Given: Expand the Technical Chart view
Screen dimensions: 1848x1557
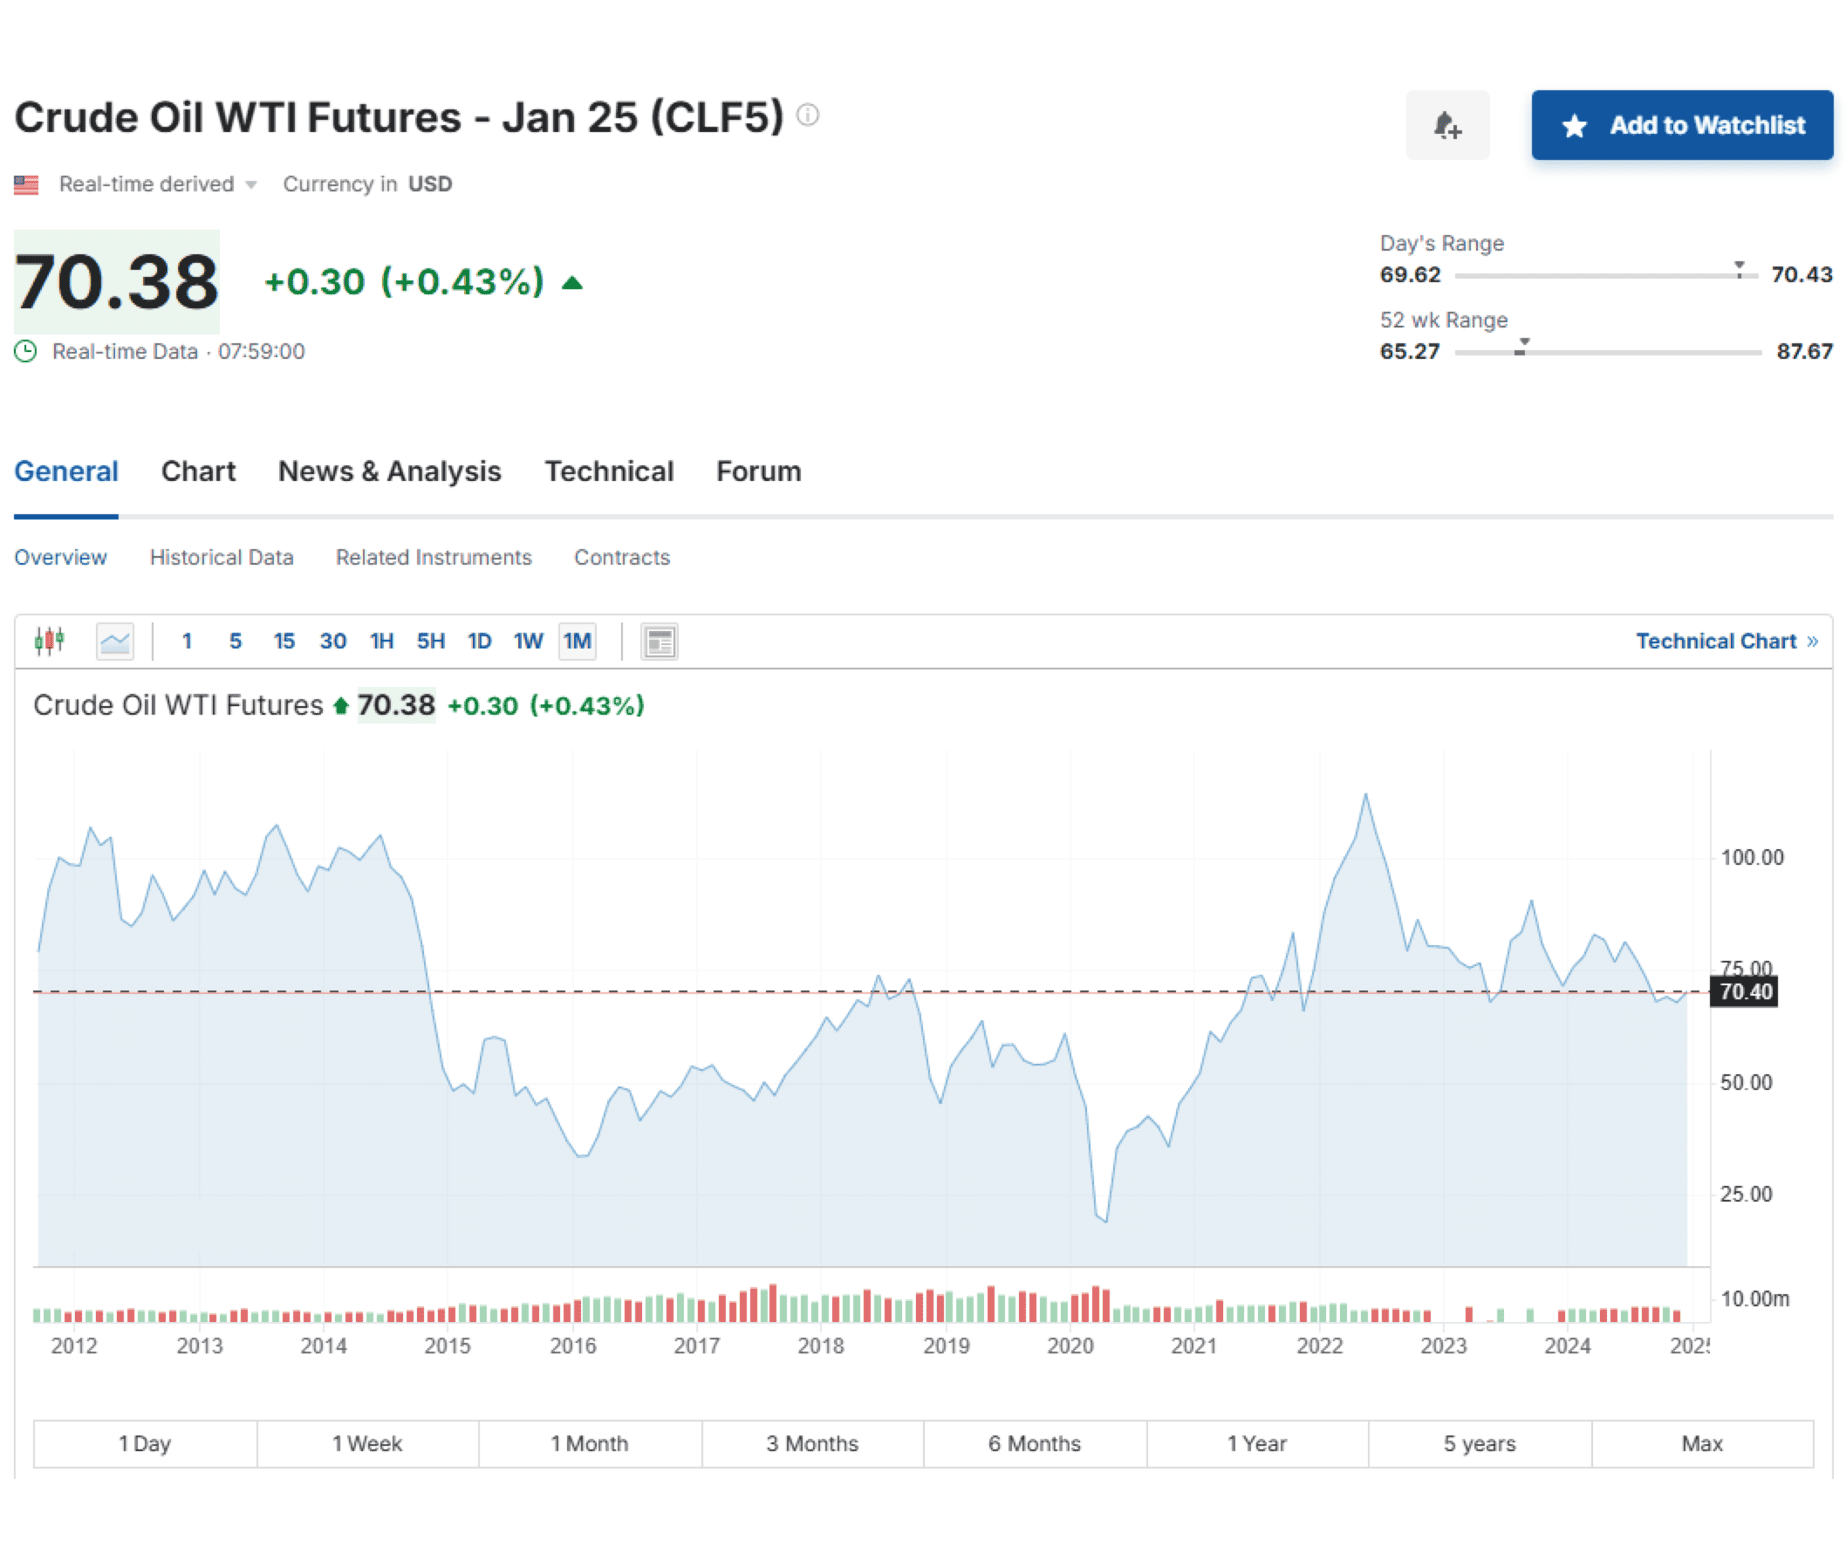Looking at the screenshot, I should (x=1725, y=641).
